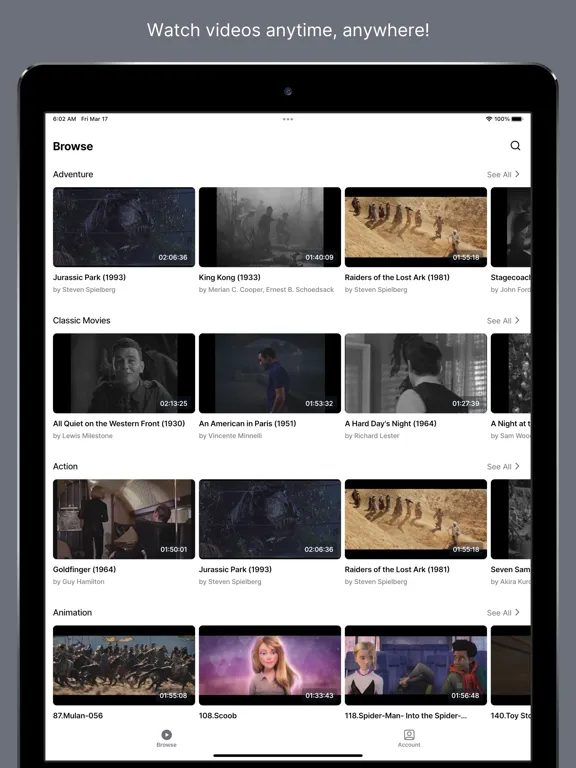Expand Adventure with See All

point(503,174)
